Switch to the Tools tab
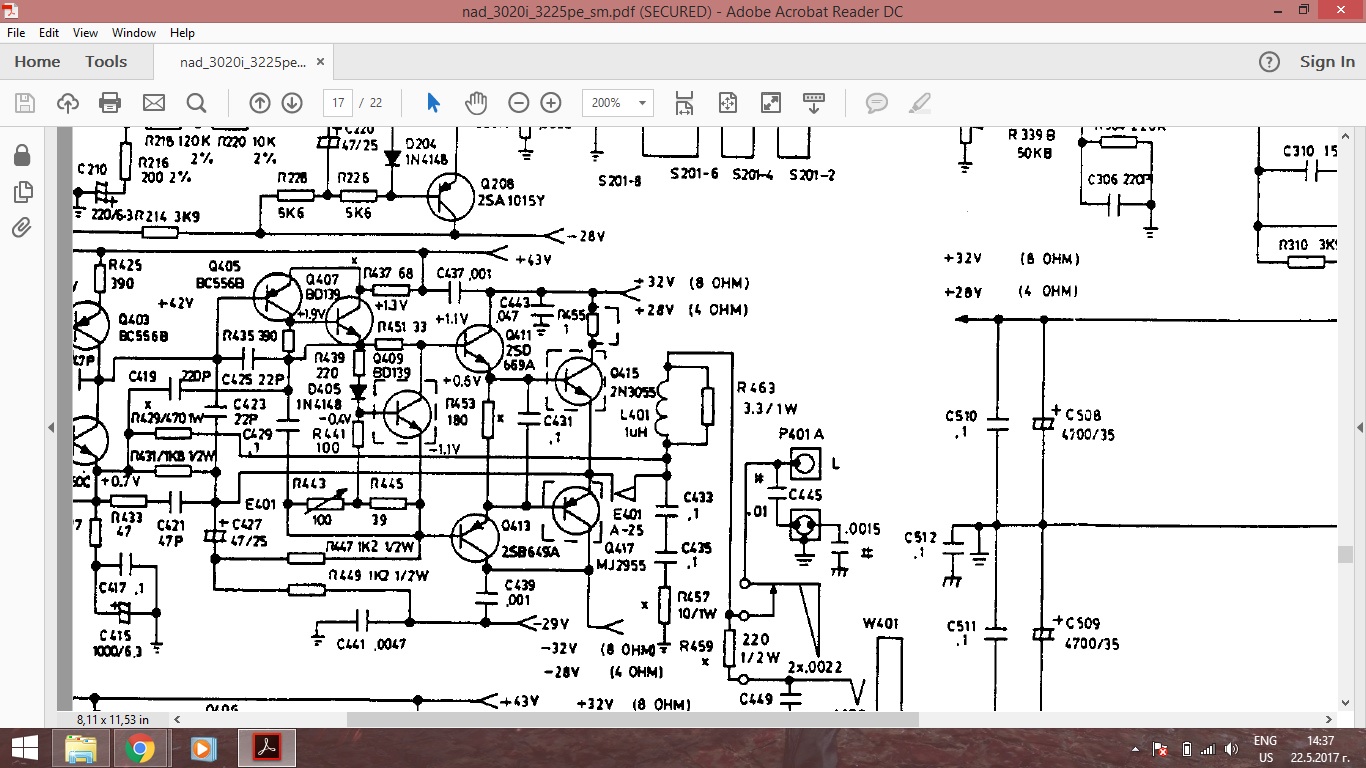The image size is (1366, 768). point(106,62)
